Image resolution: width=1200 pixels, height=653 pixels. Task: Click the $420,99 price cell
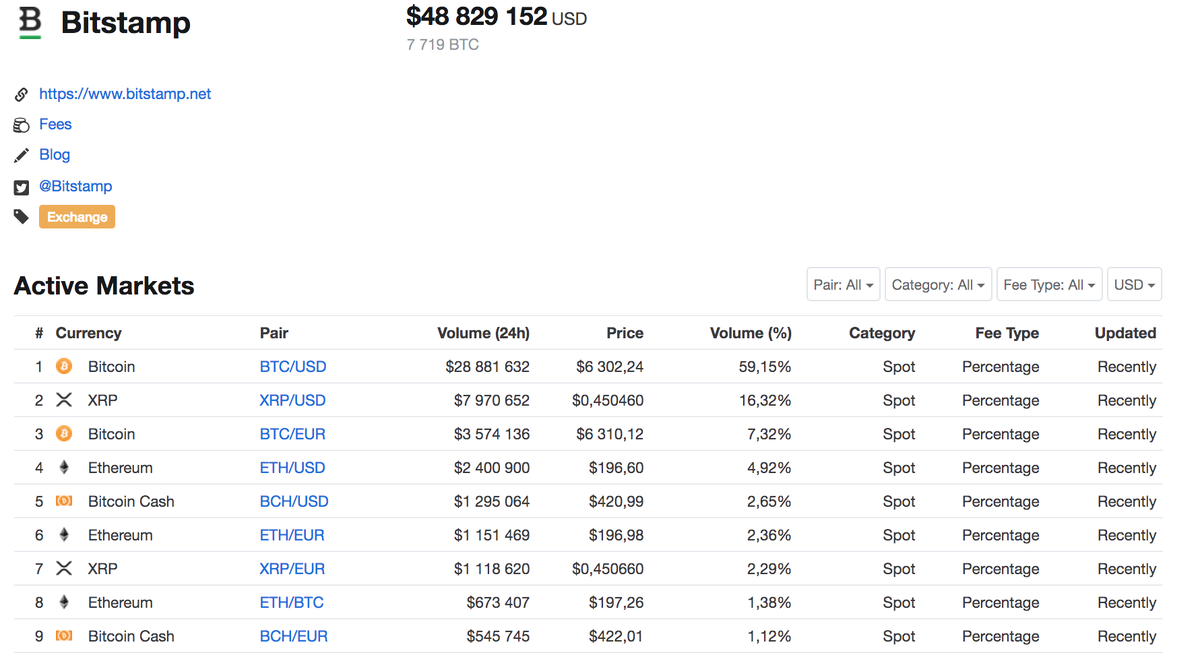tap(615, 501)
